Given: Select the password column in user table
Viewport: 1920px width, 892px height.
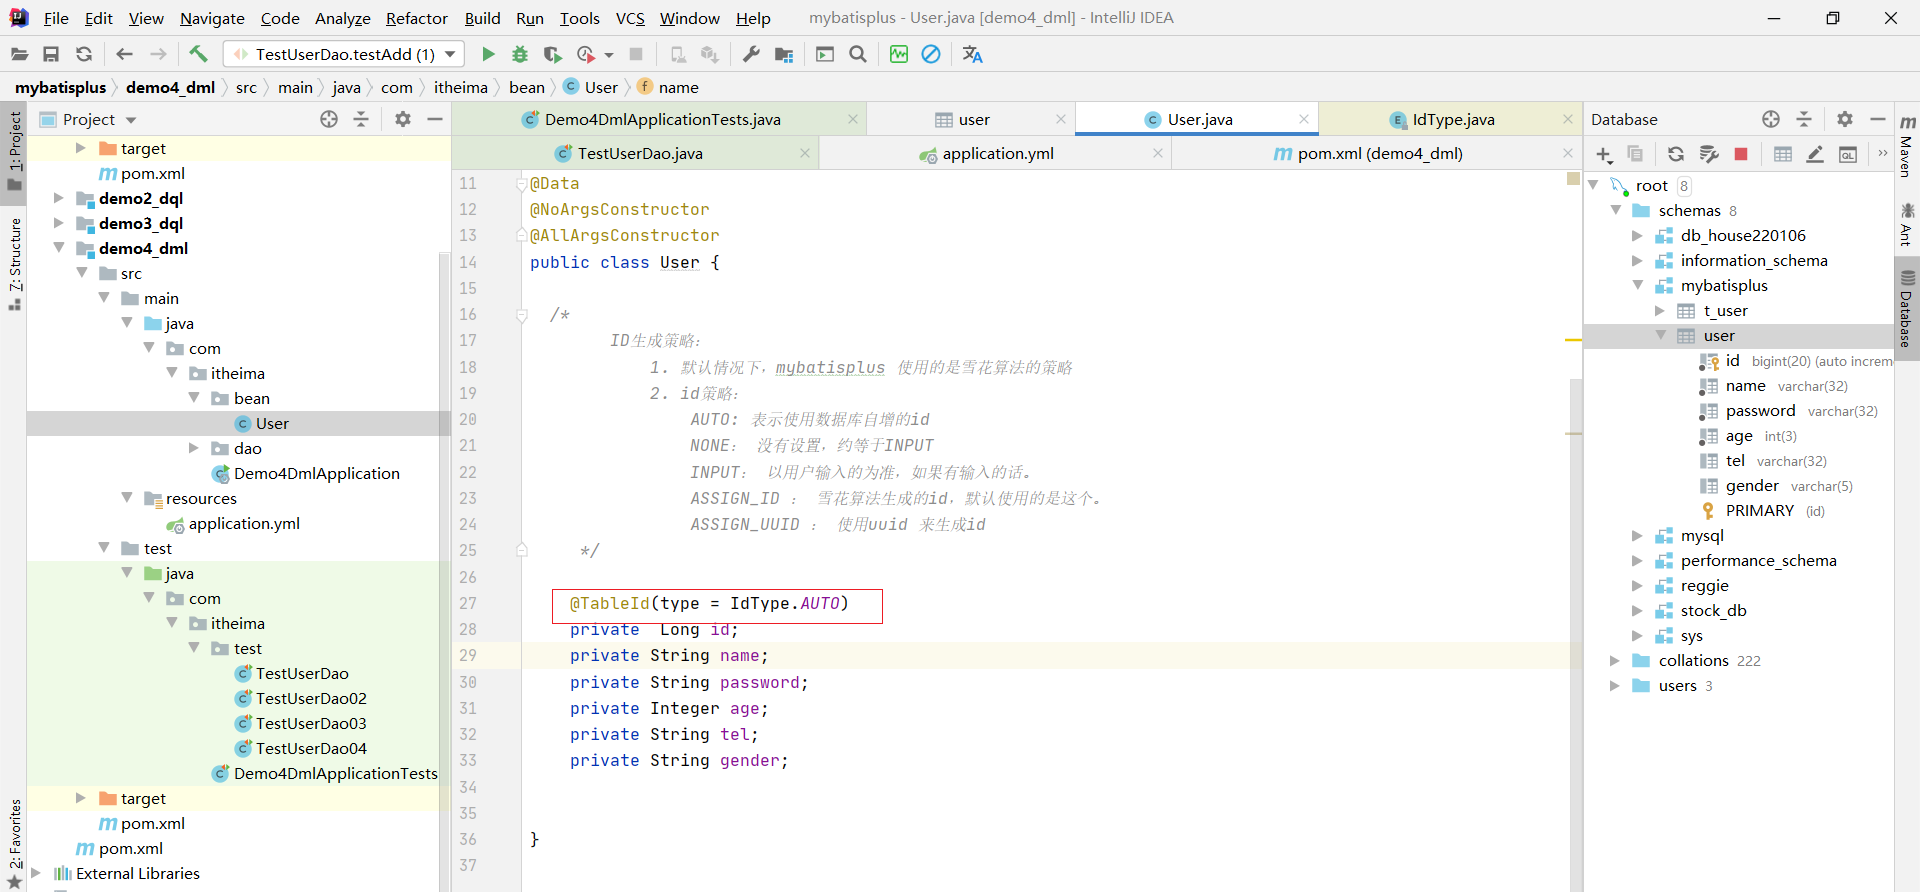Looking at the screenshot, I should [1760, 411].
